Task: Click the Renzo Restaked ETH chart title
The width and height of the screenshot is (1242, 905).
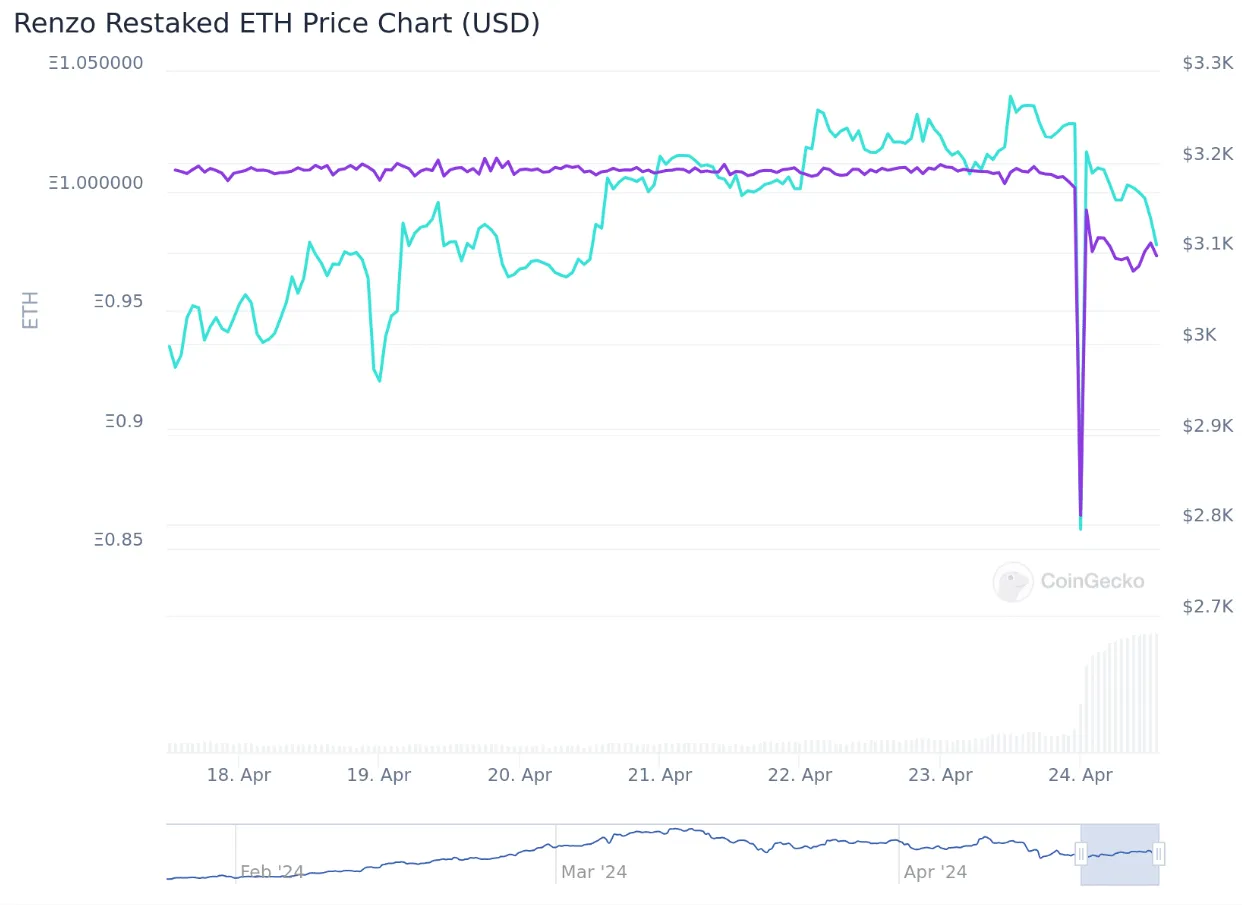Action: click(x=277, y=23)
